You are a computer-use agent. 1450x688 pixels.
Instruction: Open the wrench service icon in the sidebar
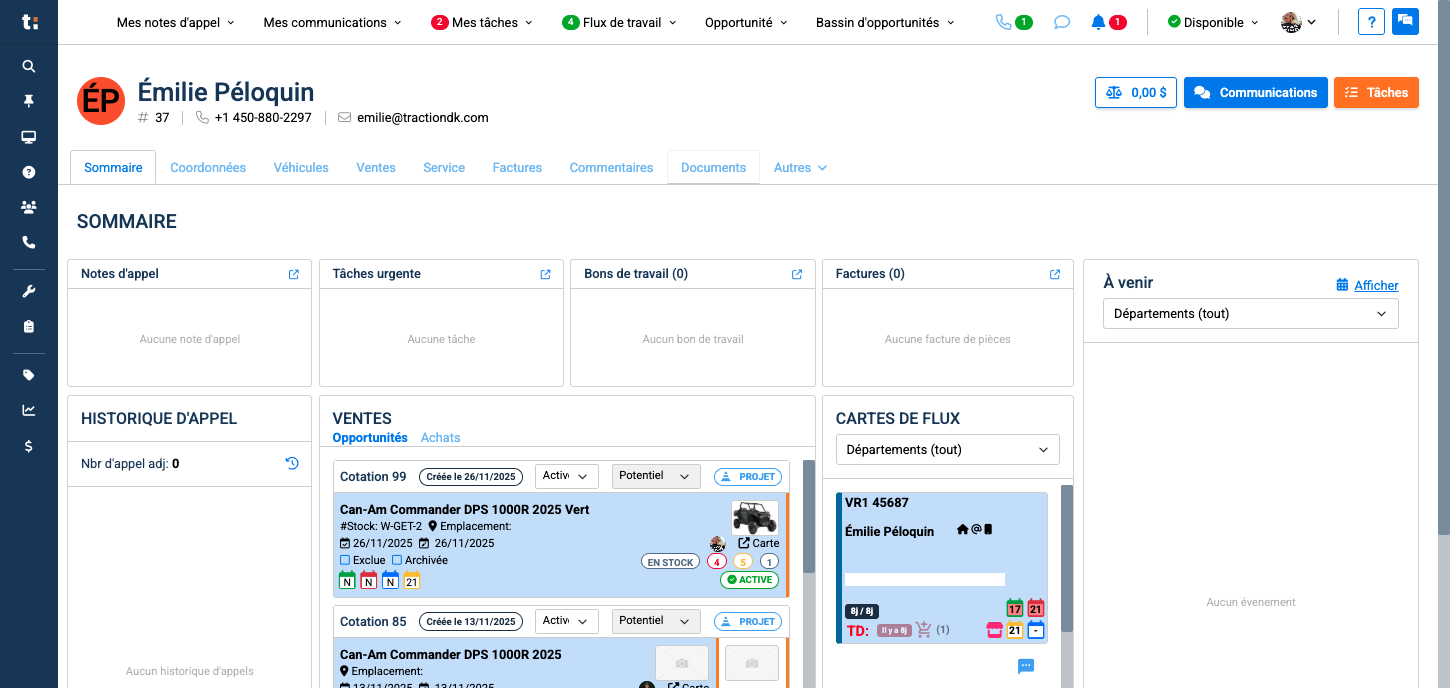click(28, 290)
